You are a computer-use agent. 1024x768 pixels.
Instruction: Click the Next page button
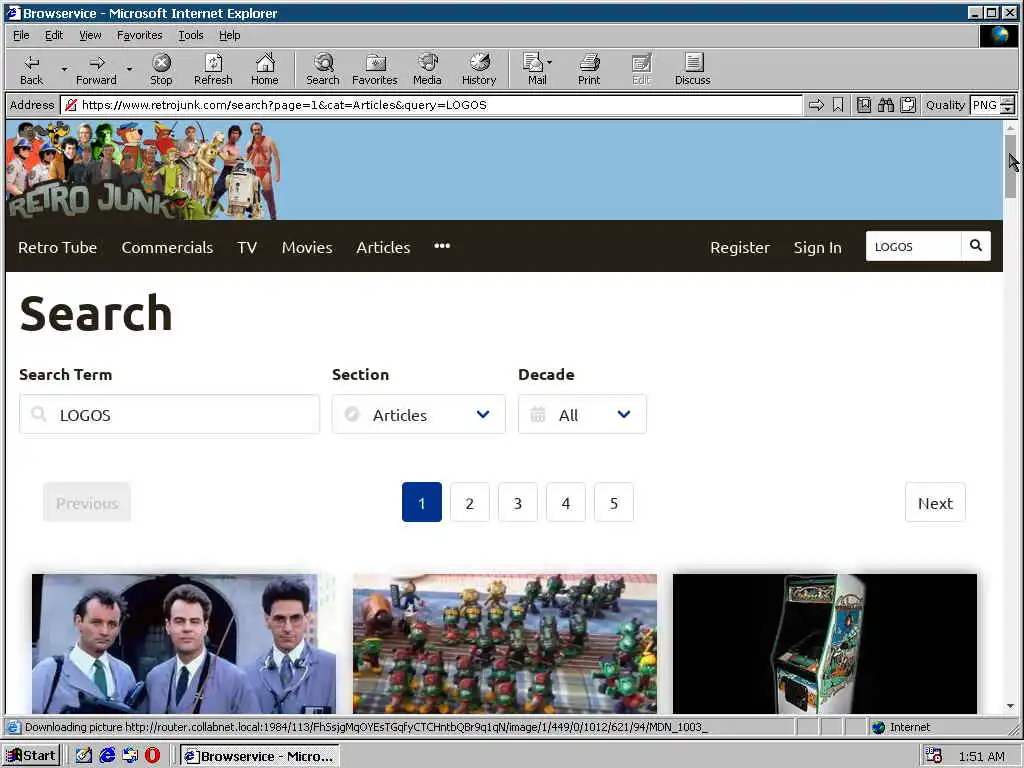[x=935, y=502]
